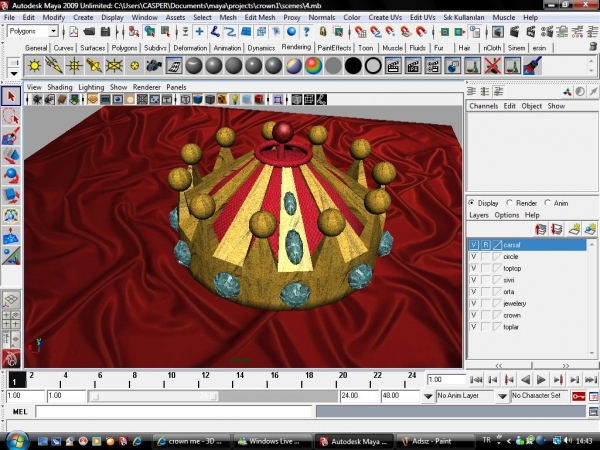The width and height of the screenshot is (600, 450).
Task: Create an area light from shelf
Action: pos(114,66)
